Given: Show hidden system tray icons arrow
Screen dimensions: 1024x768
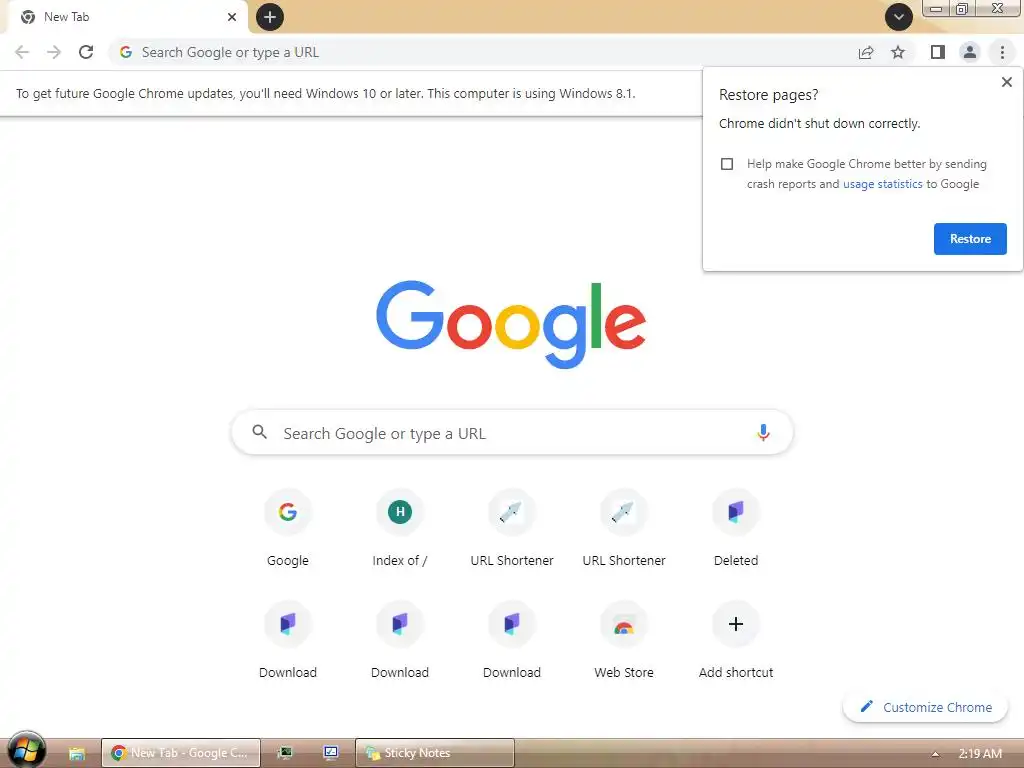Looking at the screenshot, I should 935,754.
